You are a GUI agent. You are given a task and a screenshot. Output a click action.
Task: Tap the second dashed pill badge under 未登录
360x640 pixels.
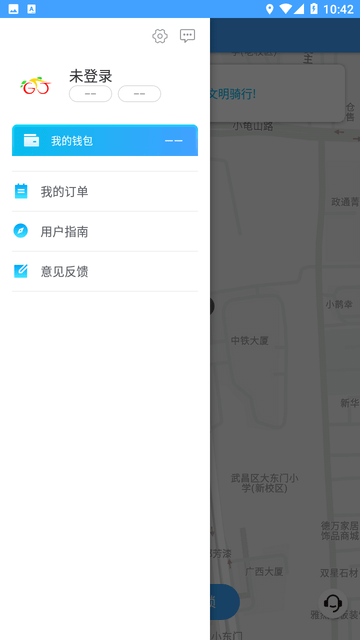pyautogui.click(x=140, y=94)
